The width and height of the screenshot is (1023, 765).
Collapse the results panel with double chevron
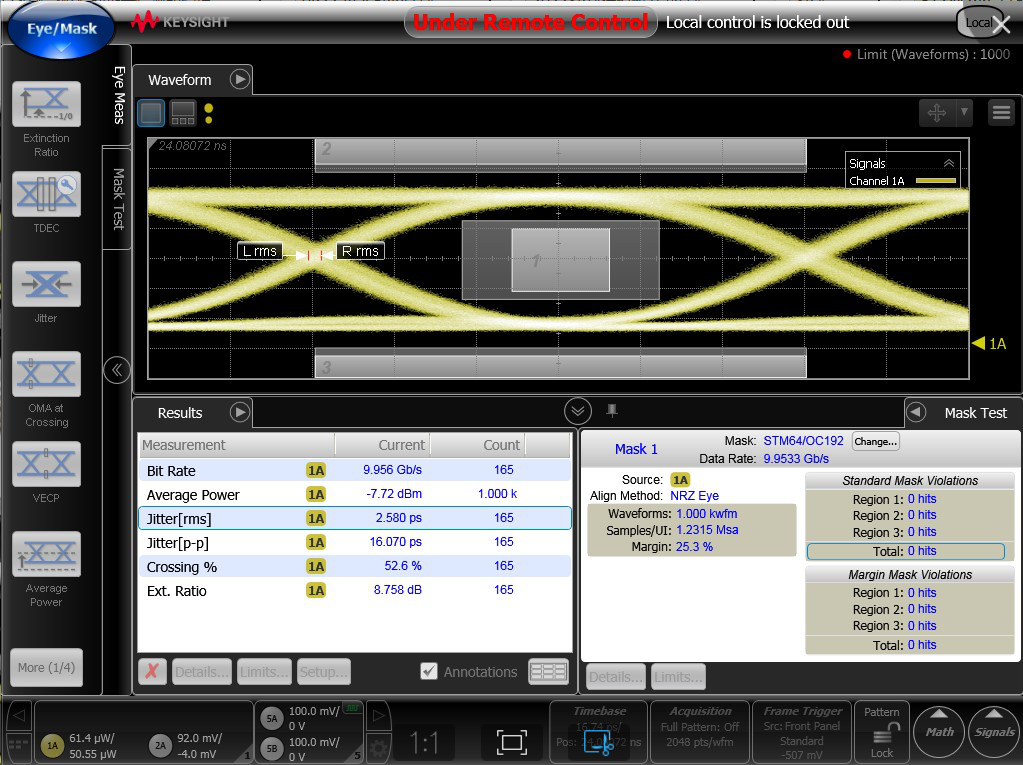[x=577, y=411]
